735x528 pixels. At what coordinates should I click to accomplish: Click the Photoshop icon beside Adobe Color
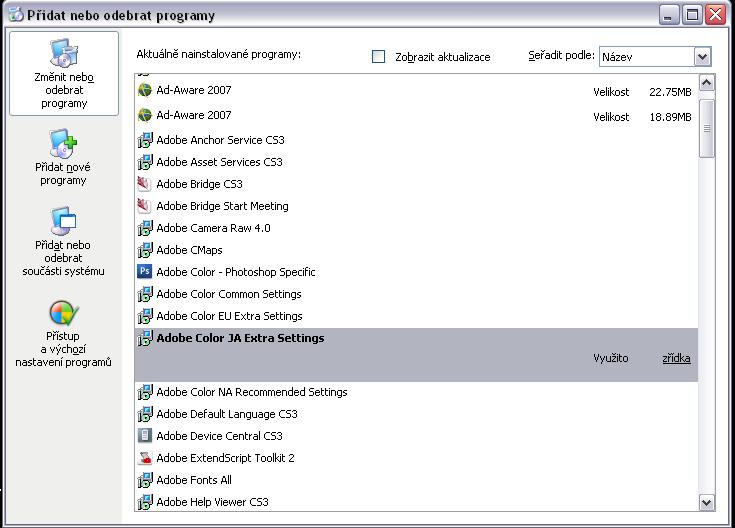point(144,272)
